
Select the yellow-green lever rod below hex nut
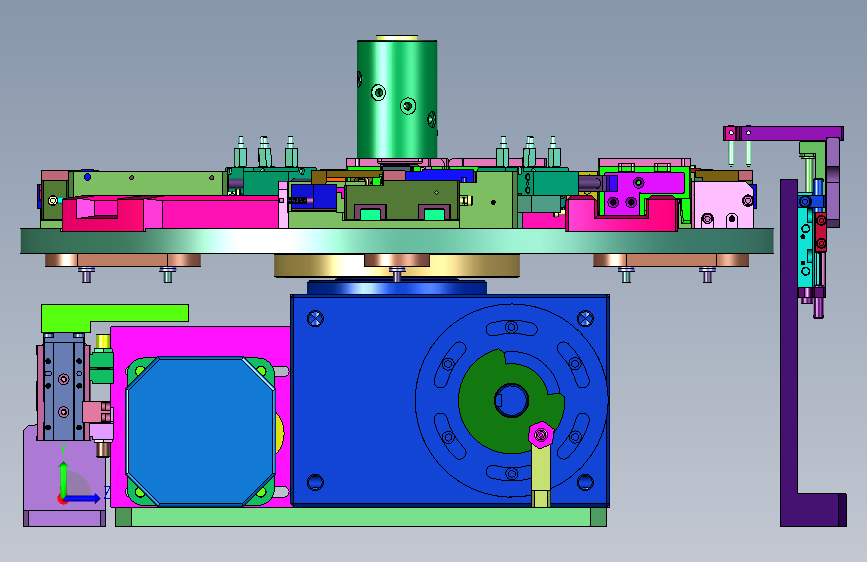(541, 477)
